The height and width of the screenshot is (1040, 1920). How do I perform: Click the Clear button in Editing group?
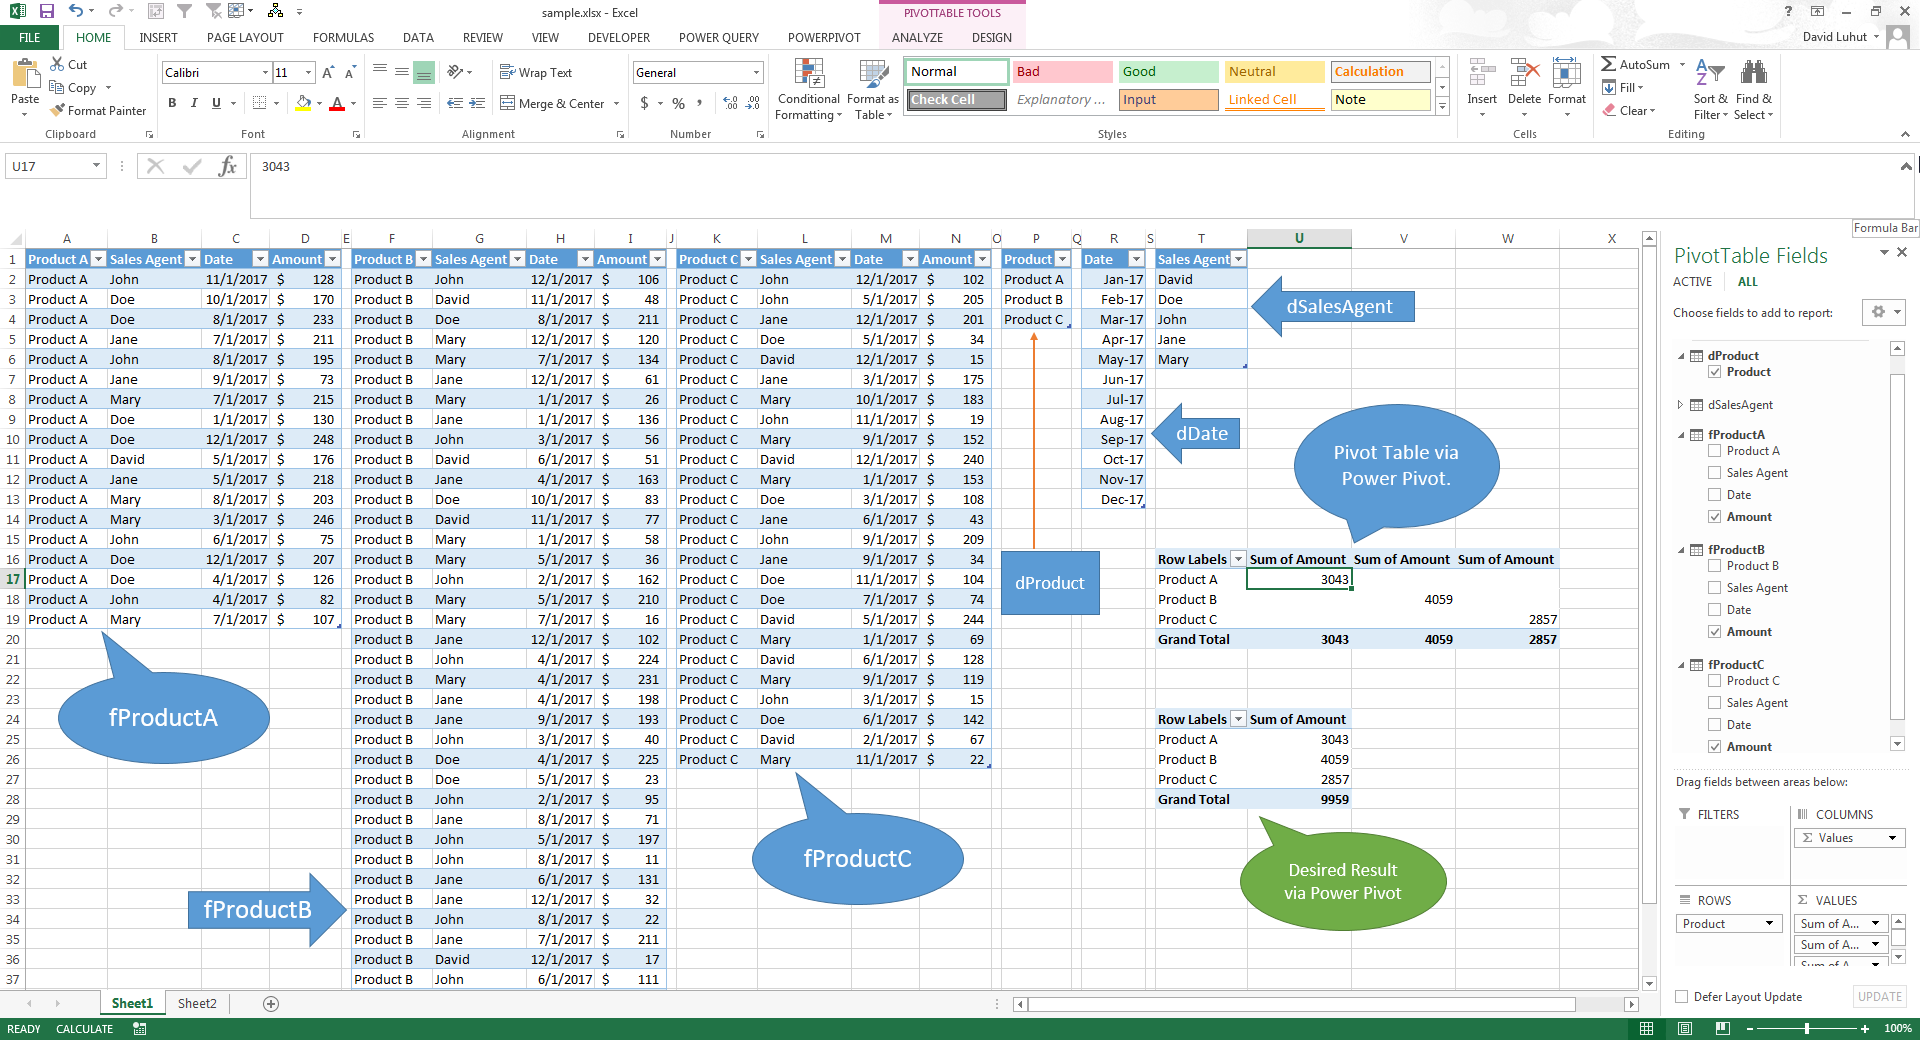[1629, 110]
